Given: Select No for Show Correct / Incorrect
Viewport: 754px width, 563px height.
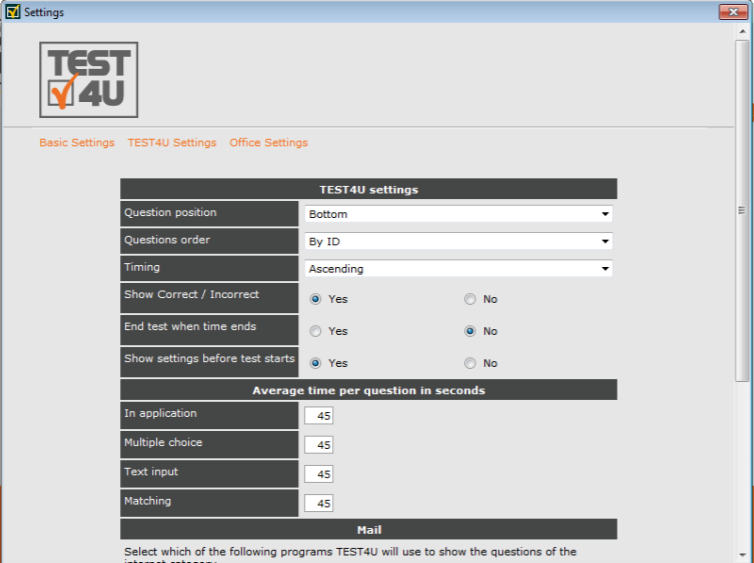Looking at the screenshot, I should pos(470,299).
